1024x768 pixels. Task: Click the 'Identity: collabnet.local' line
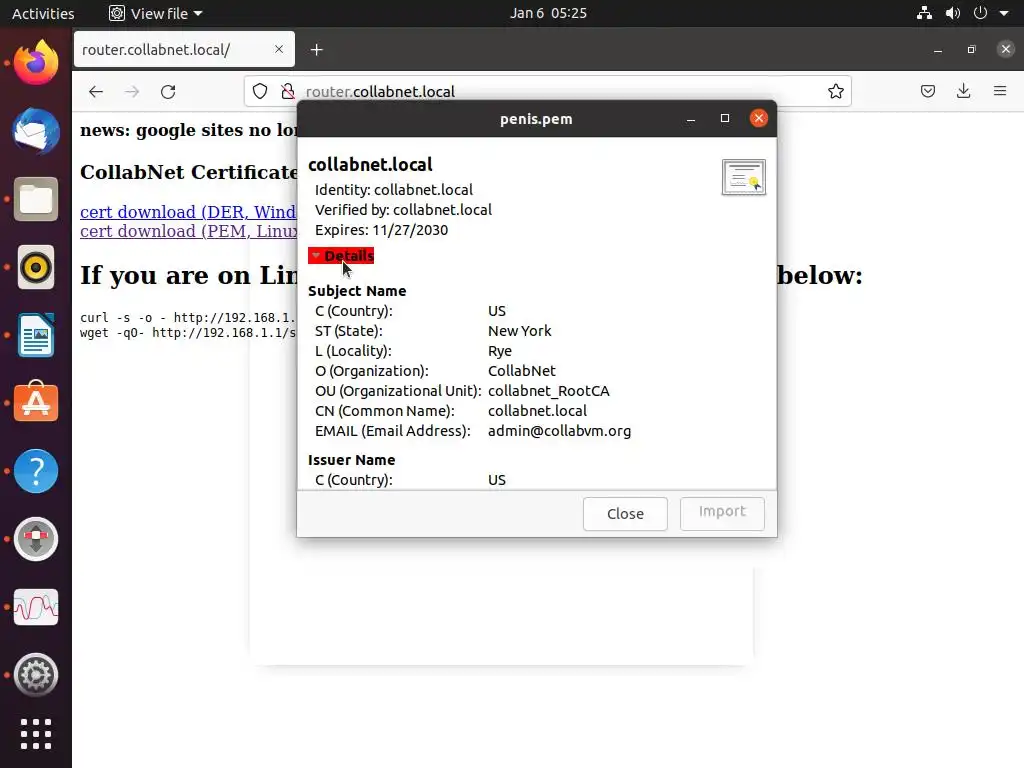pos(394,190)
